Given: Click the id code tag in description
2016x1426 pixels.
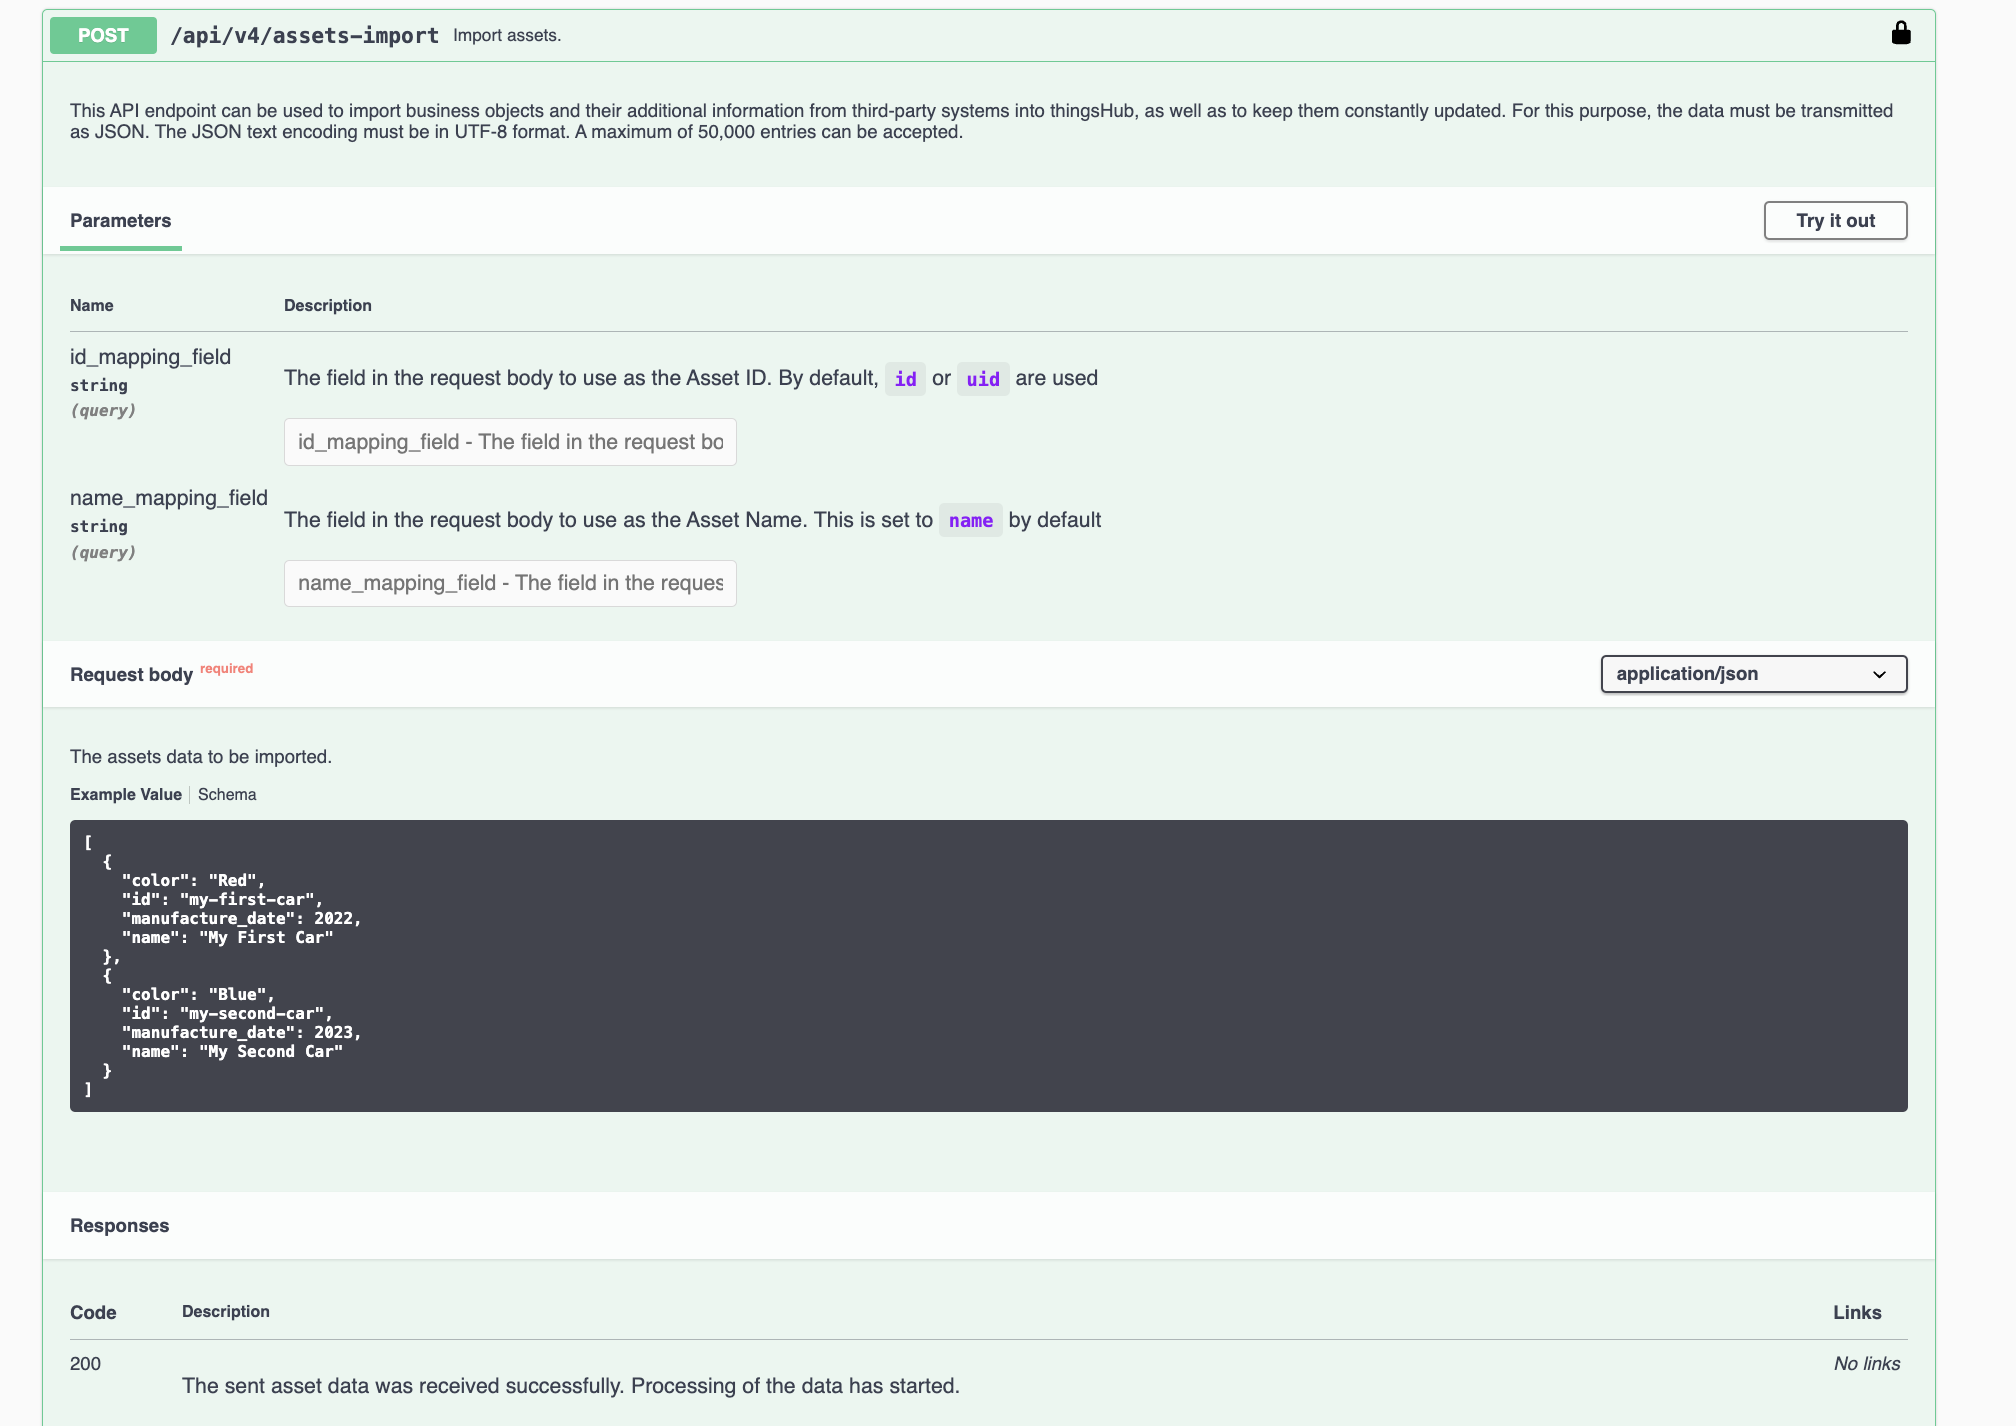Looking at the screenshot, I should [905, 379].
